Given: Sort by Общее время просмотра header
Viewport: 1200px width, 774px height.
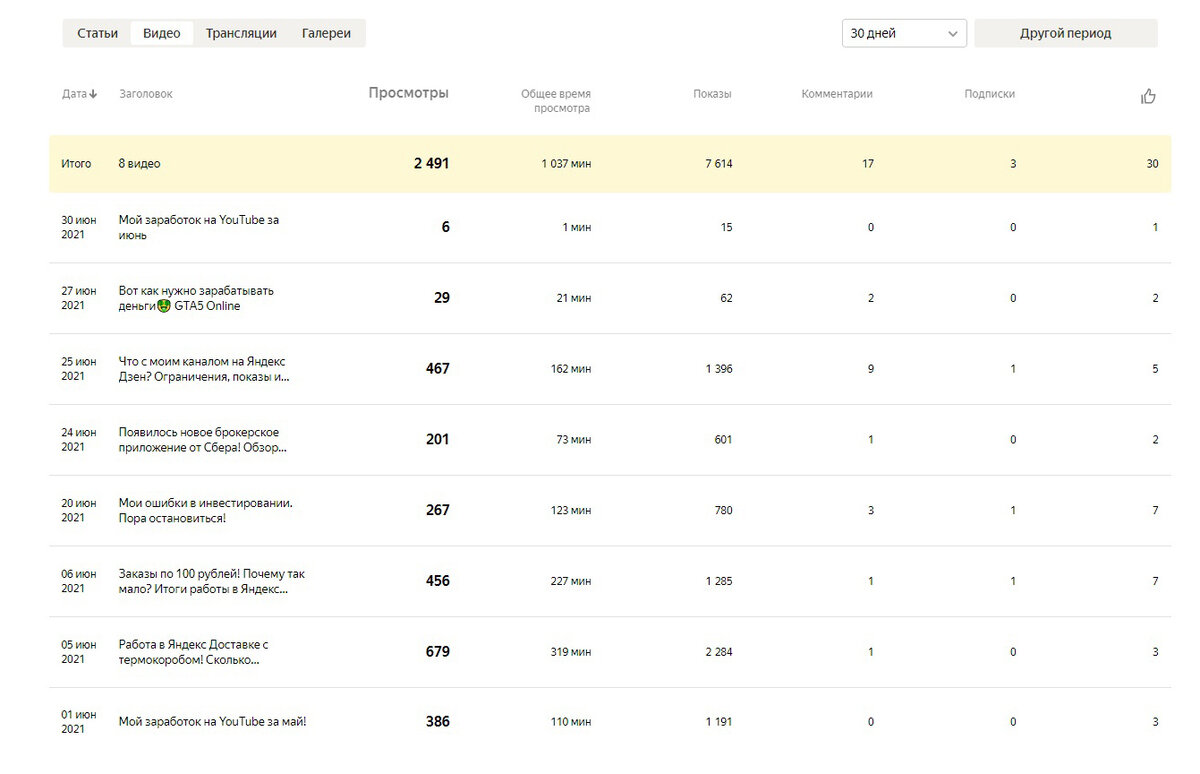Looking at the screenshot, I should [555, 101].
